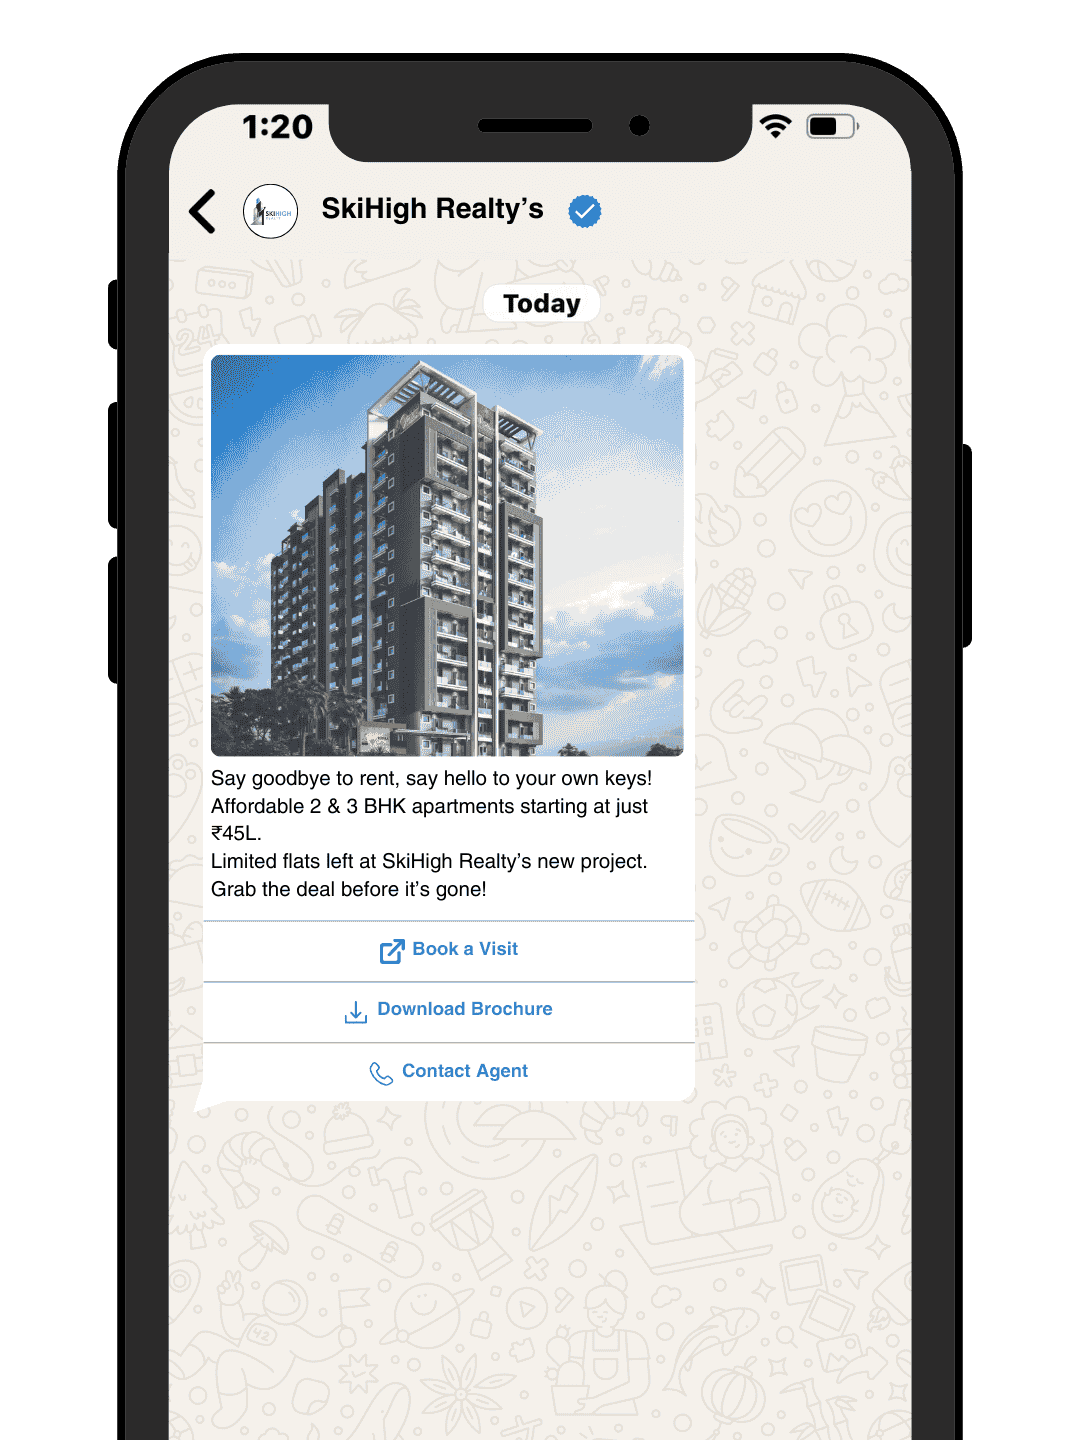Click the 'Say goodbye to rent' text line
This screenshot has width=1080, height=1440.
(x=431, y=778)
